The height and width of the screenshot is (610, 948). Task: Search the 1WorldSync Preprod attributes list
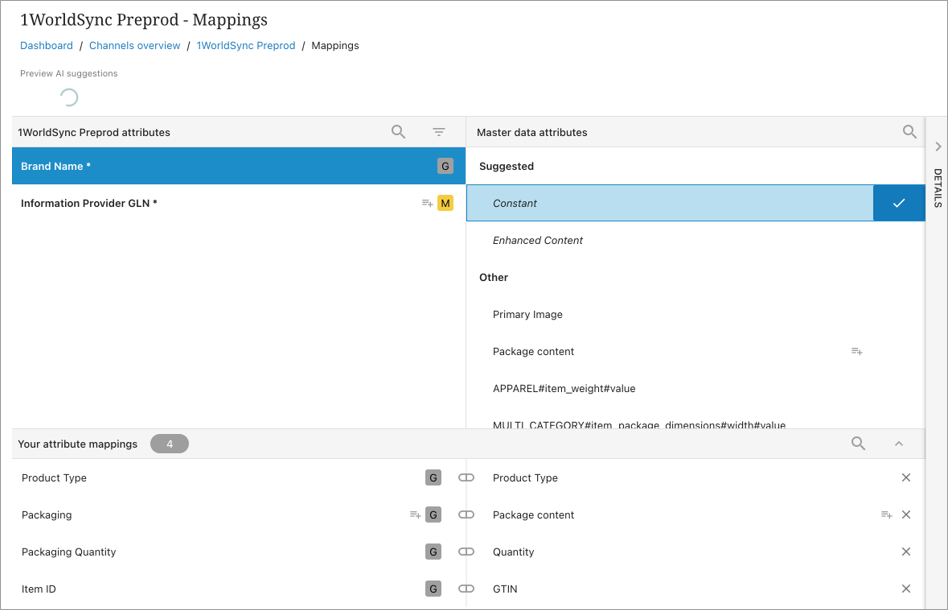[x=398, y=132]
